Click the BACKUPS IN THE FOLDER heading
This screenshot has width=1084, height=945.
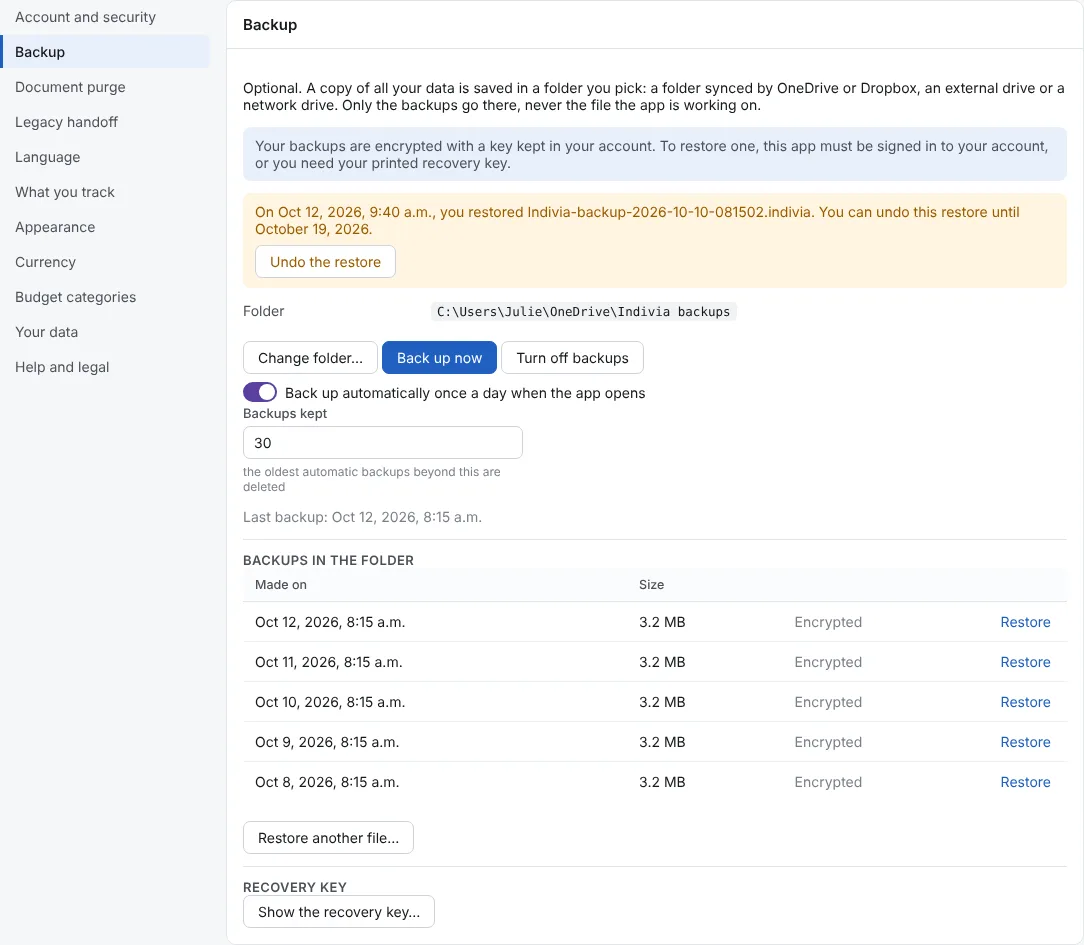pyautogui.click(x=328, y=561)
